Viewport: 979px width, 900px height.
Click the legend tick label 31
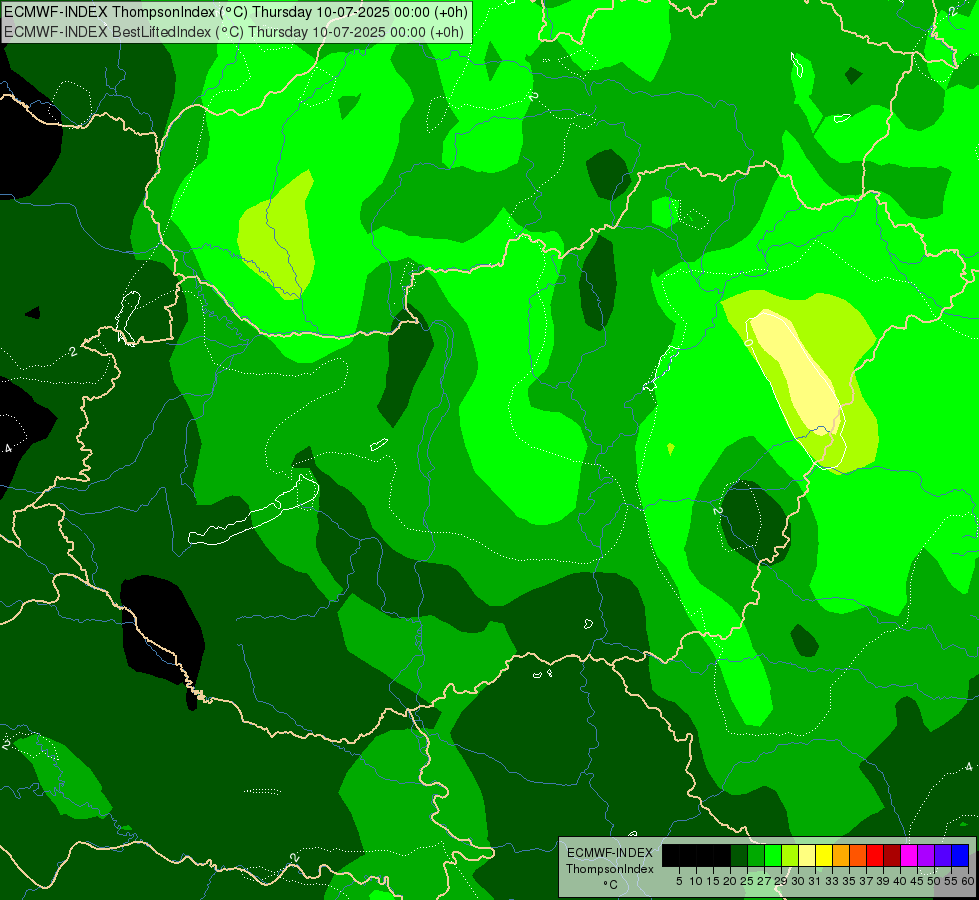815,881
